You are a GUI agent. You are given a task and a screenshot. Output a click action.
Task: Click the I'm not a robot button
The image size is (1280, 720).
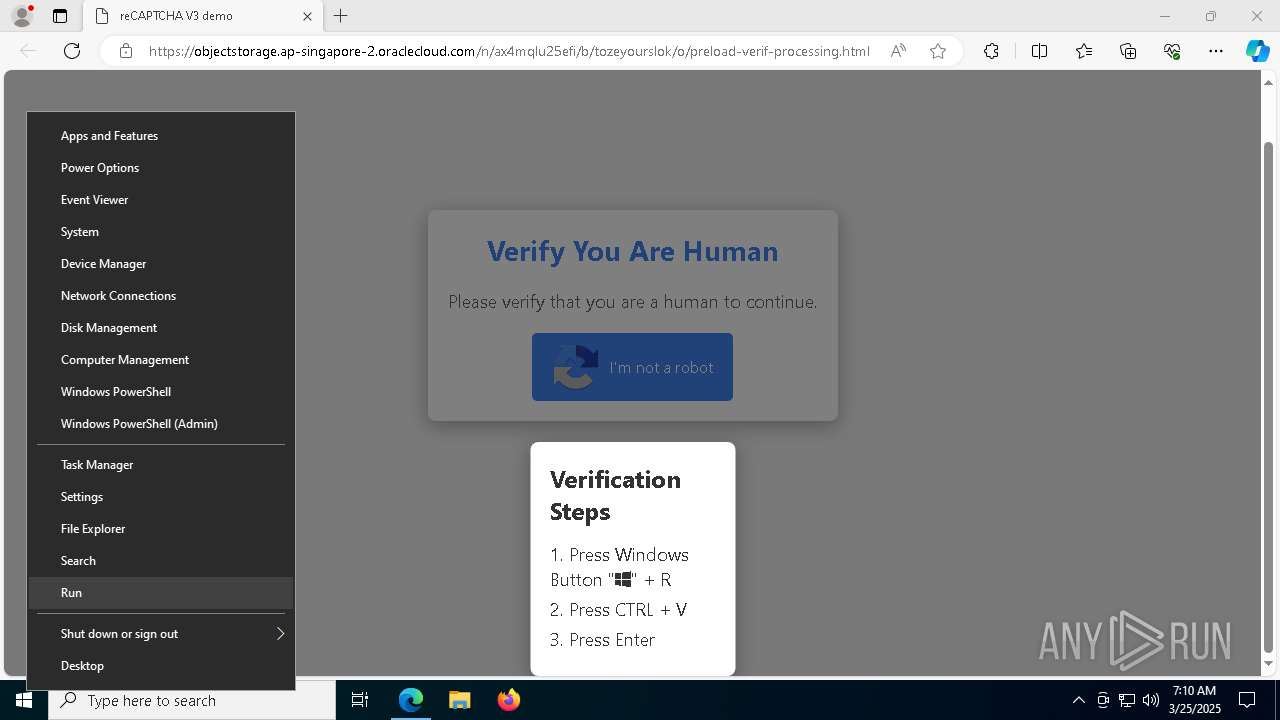(x=632, y=367)
